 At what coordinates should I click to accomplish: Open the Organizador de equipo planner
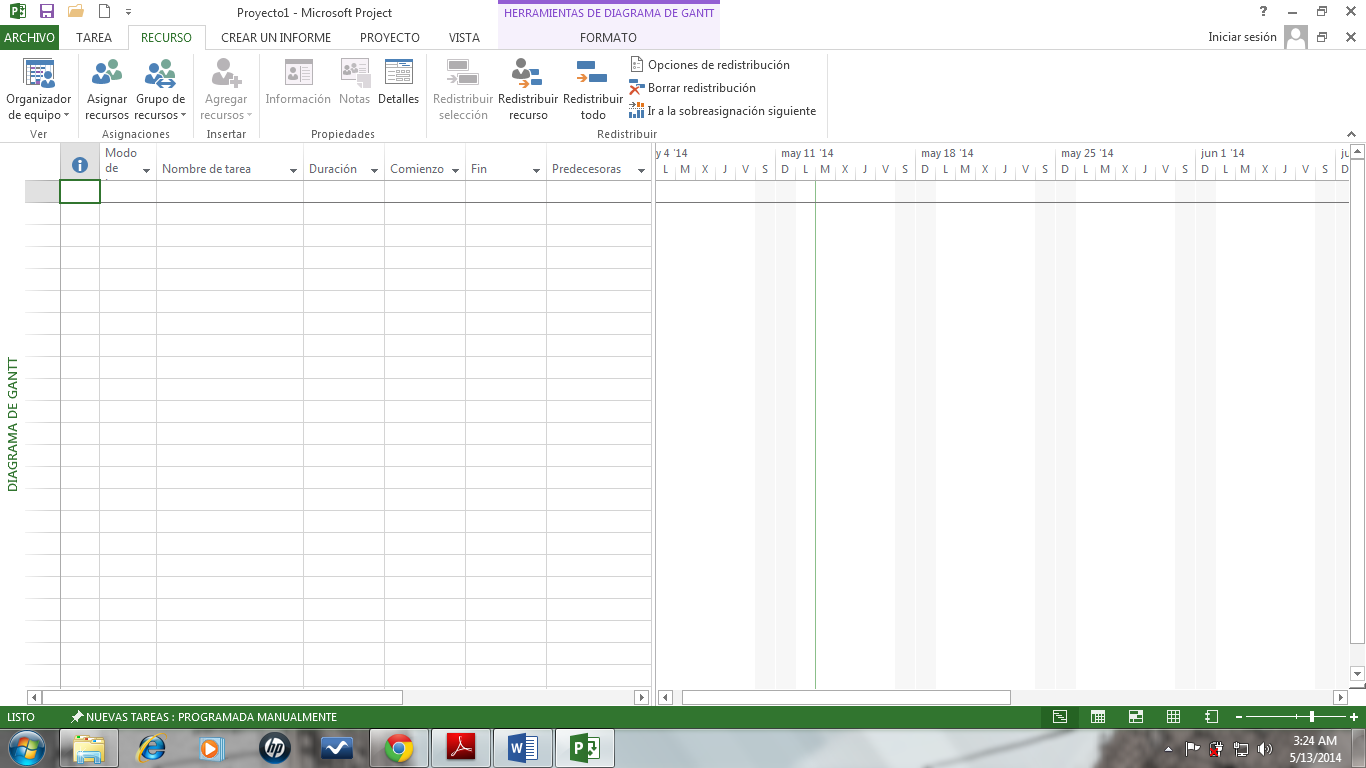(x=39, y=89)
